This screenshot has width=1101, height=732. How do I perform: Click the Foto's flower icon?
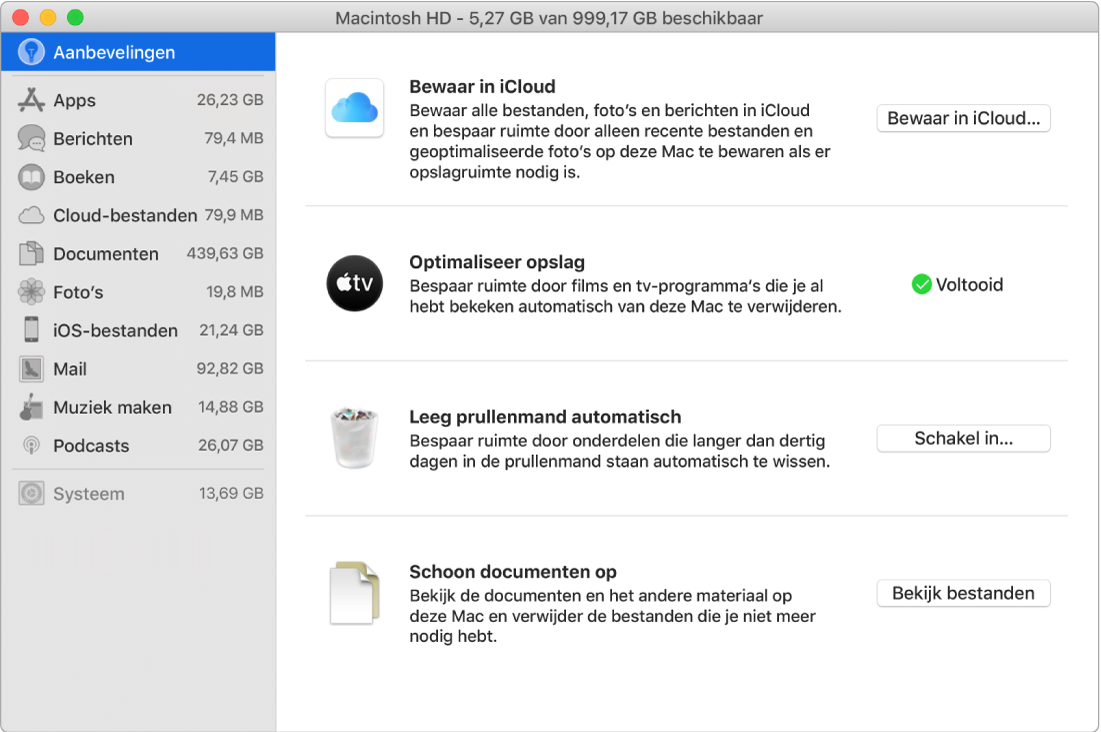[x=31, y=292]
